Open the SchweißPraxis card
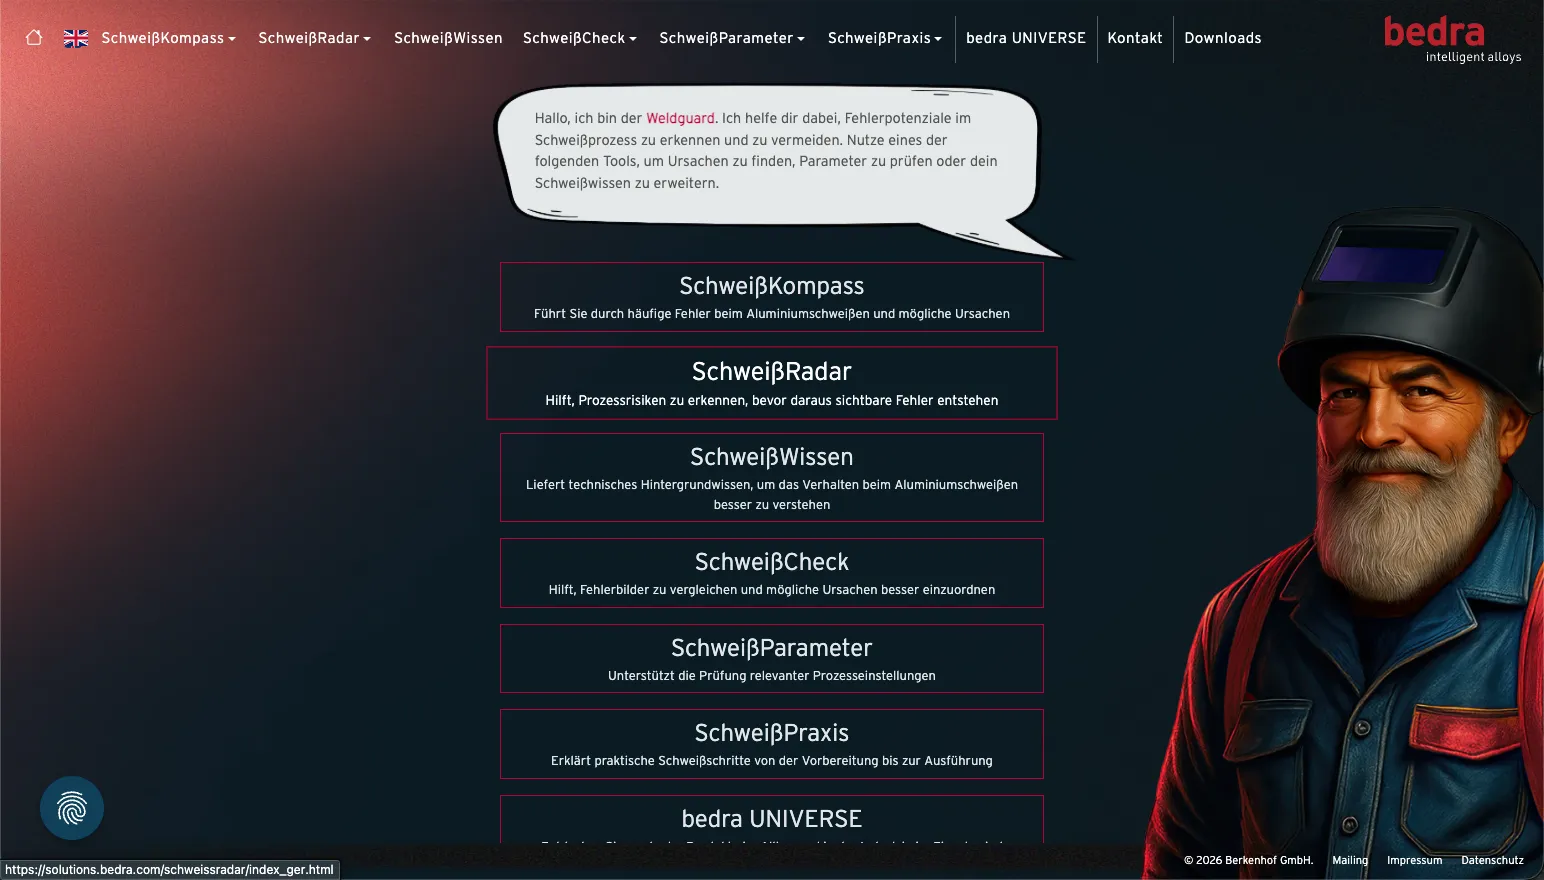Viewport: 1544px width, 880px height. coord(772,744)
